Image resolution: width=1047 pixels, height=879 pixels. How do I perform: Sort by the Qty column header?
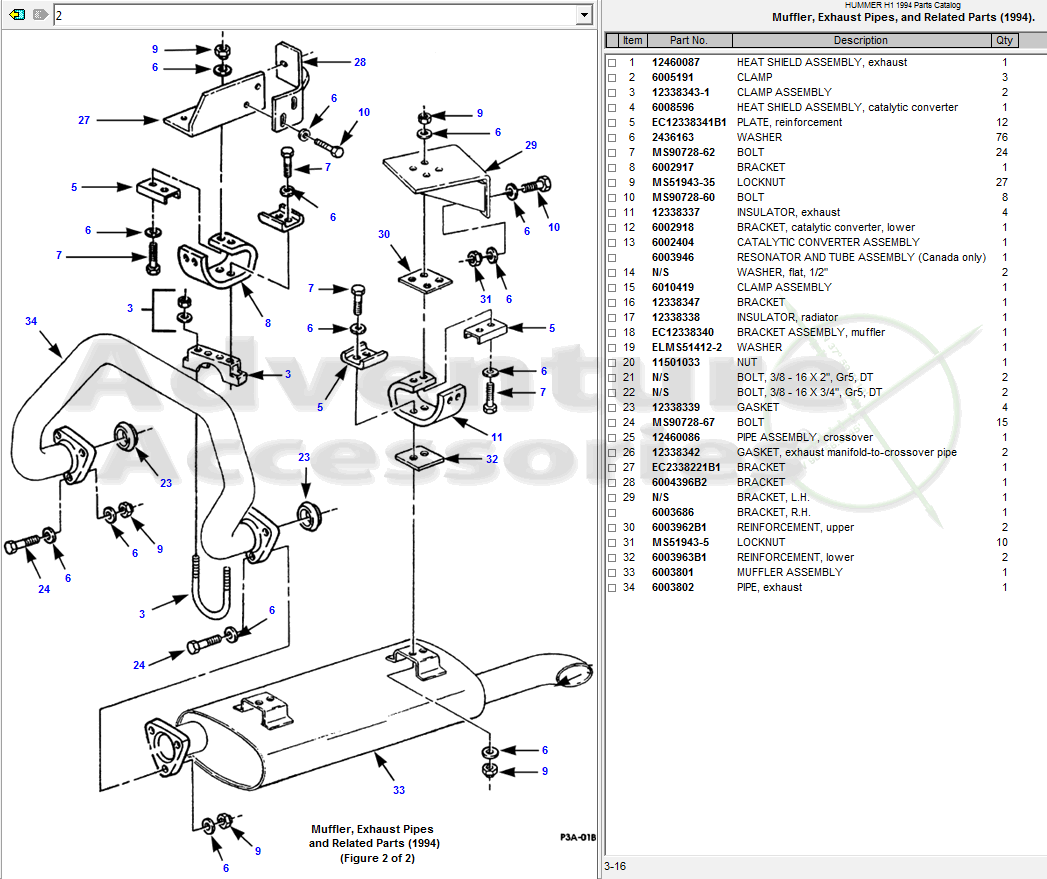coord(1004,40)
